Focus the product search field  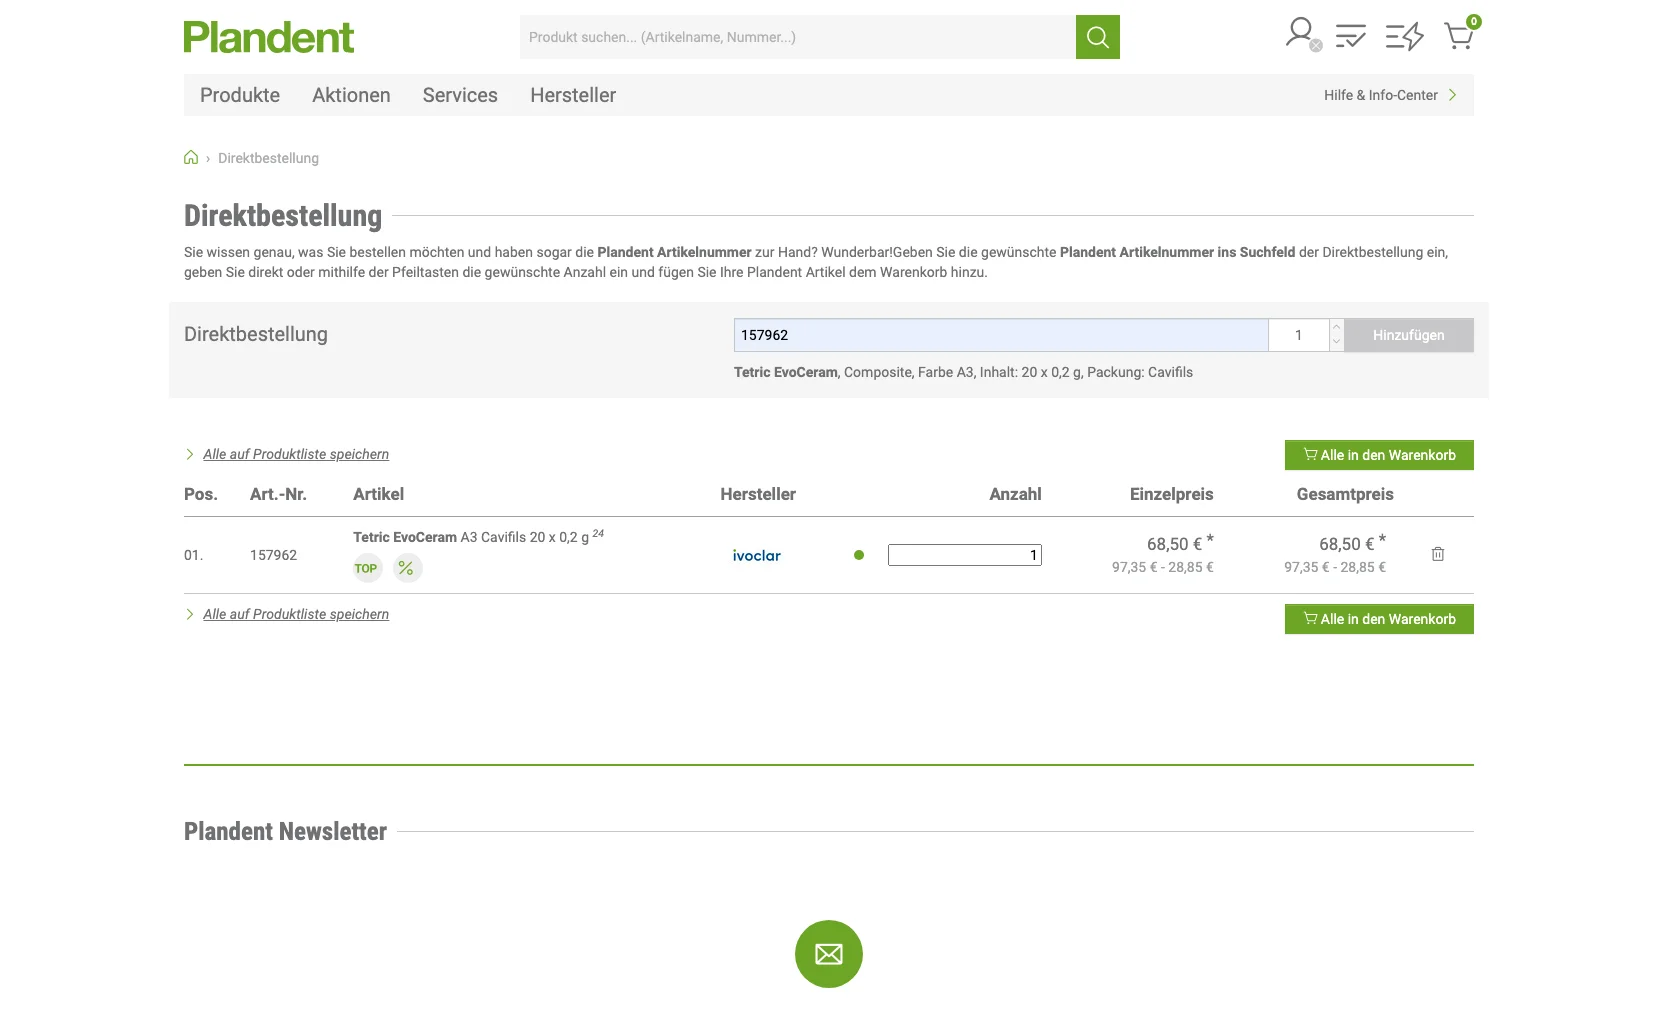[798, 37]
